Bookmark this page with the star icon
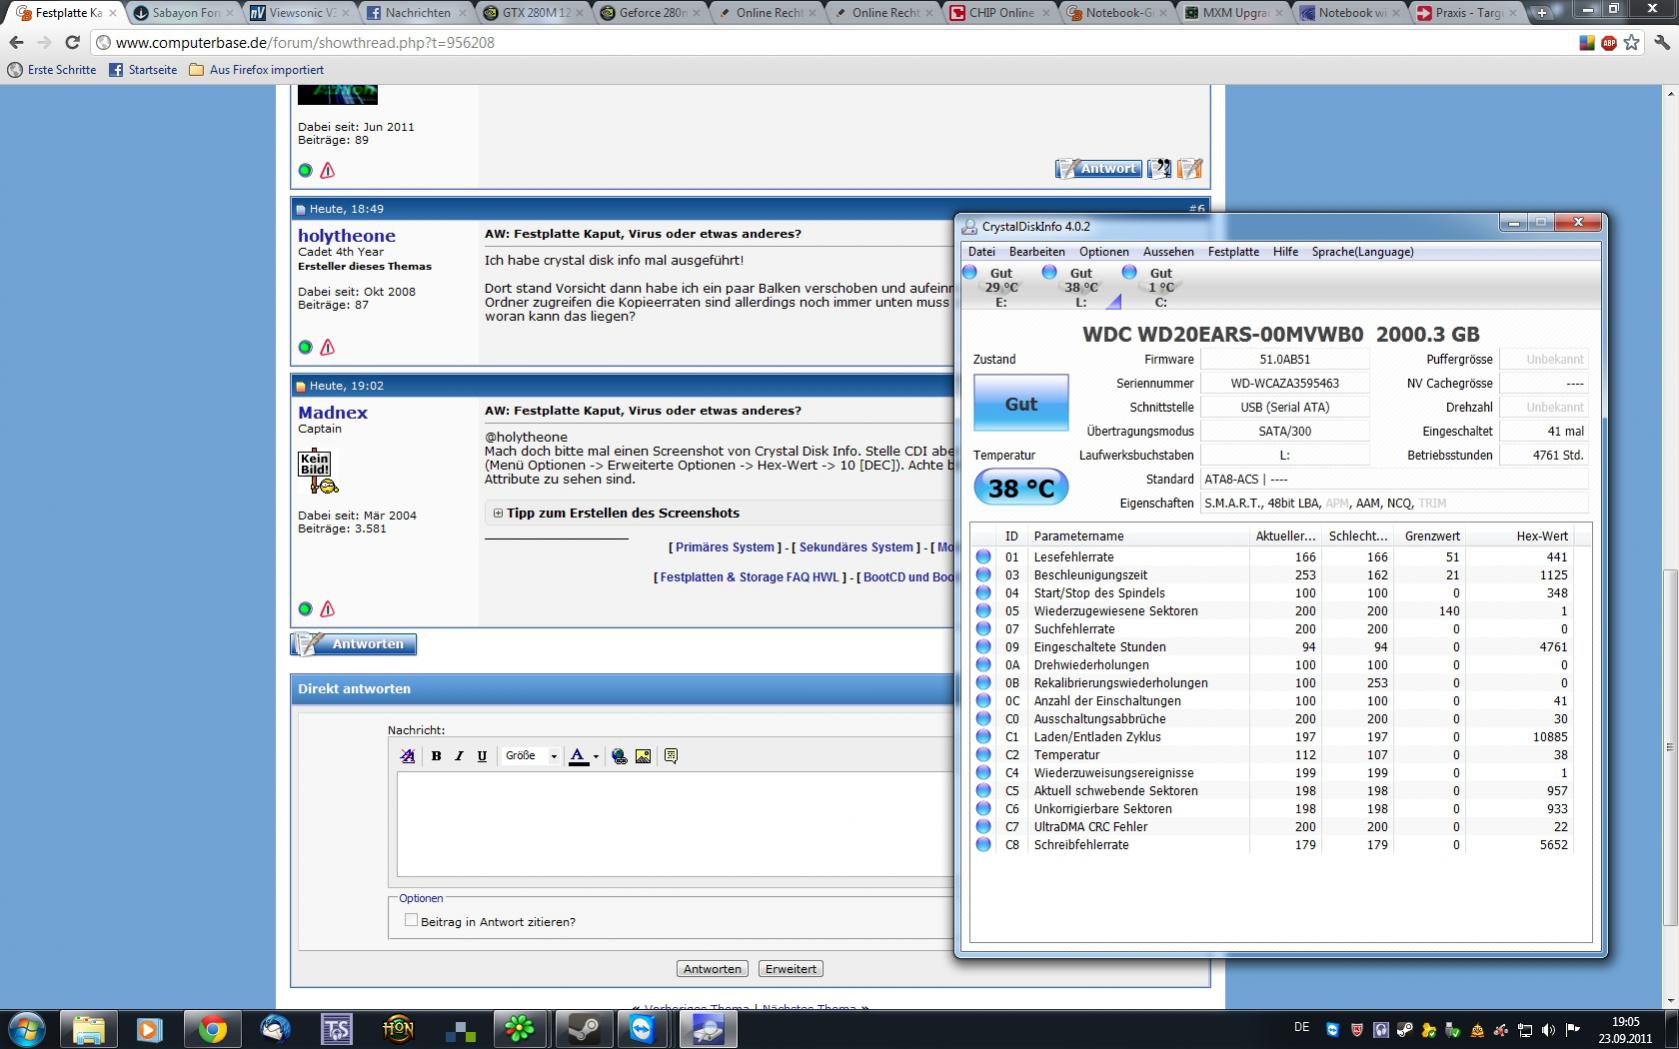The width and height of the screenshot is (1679, 1049). [1632, 43]
